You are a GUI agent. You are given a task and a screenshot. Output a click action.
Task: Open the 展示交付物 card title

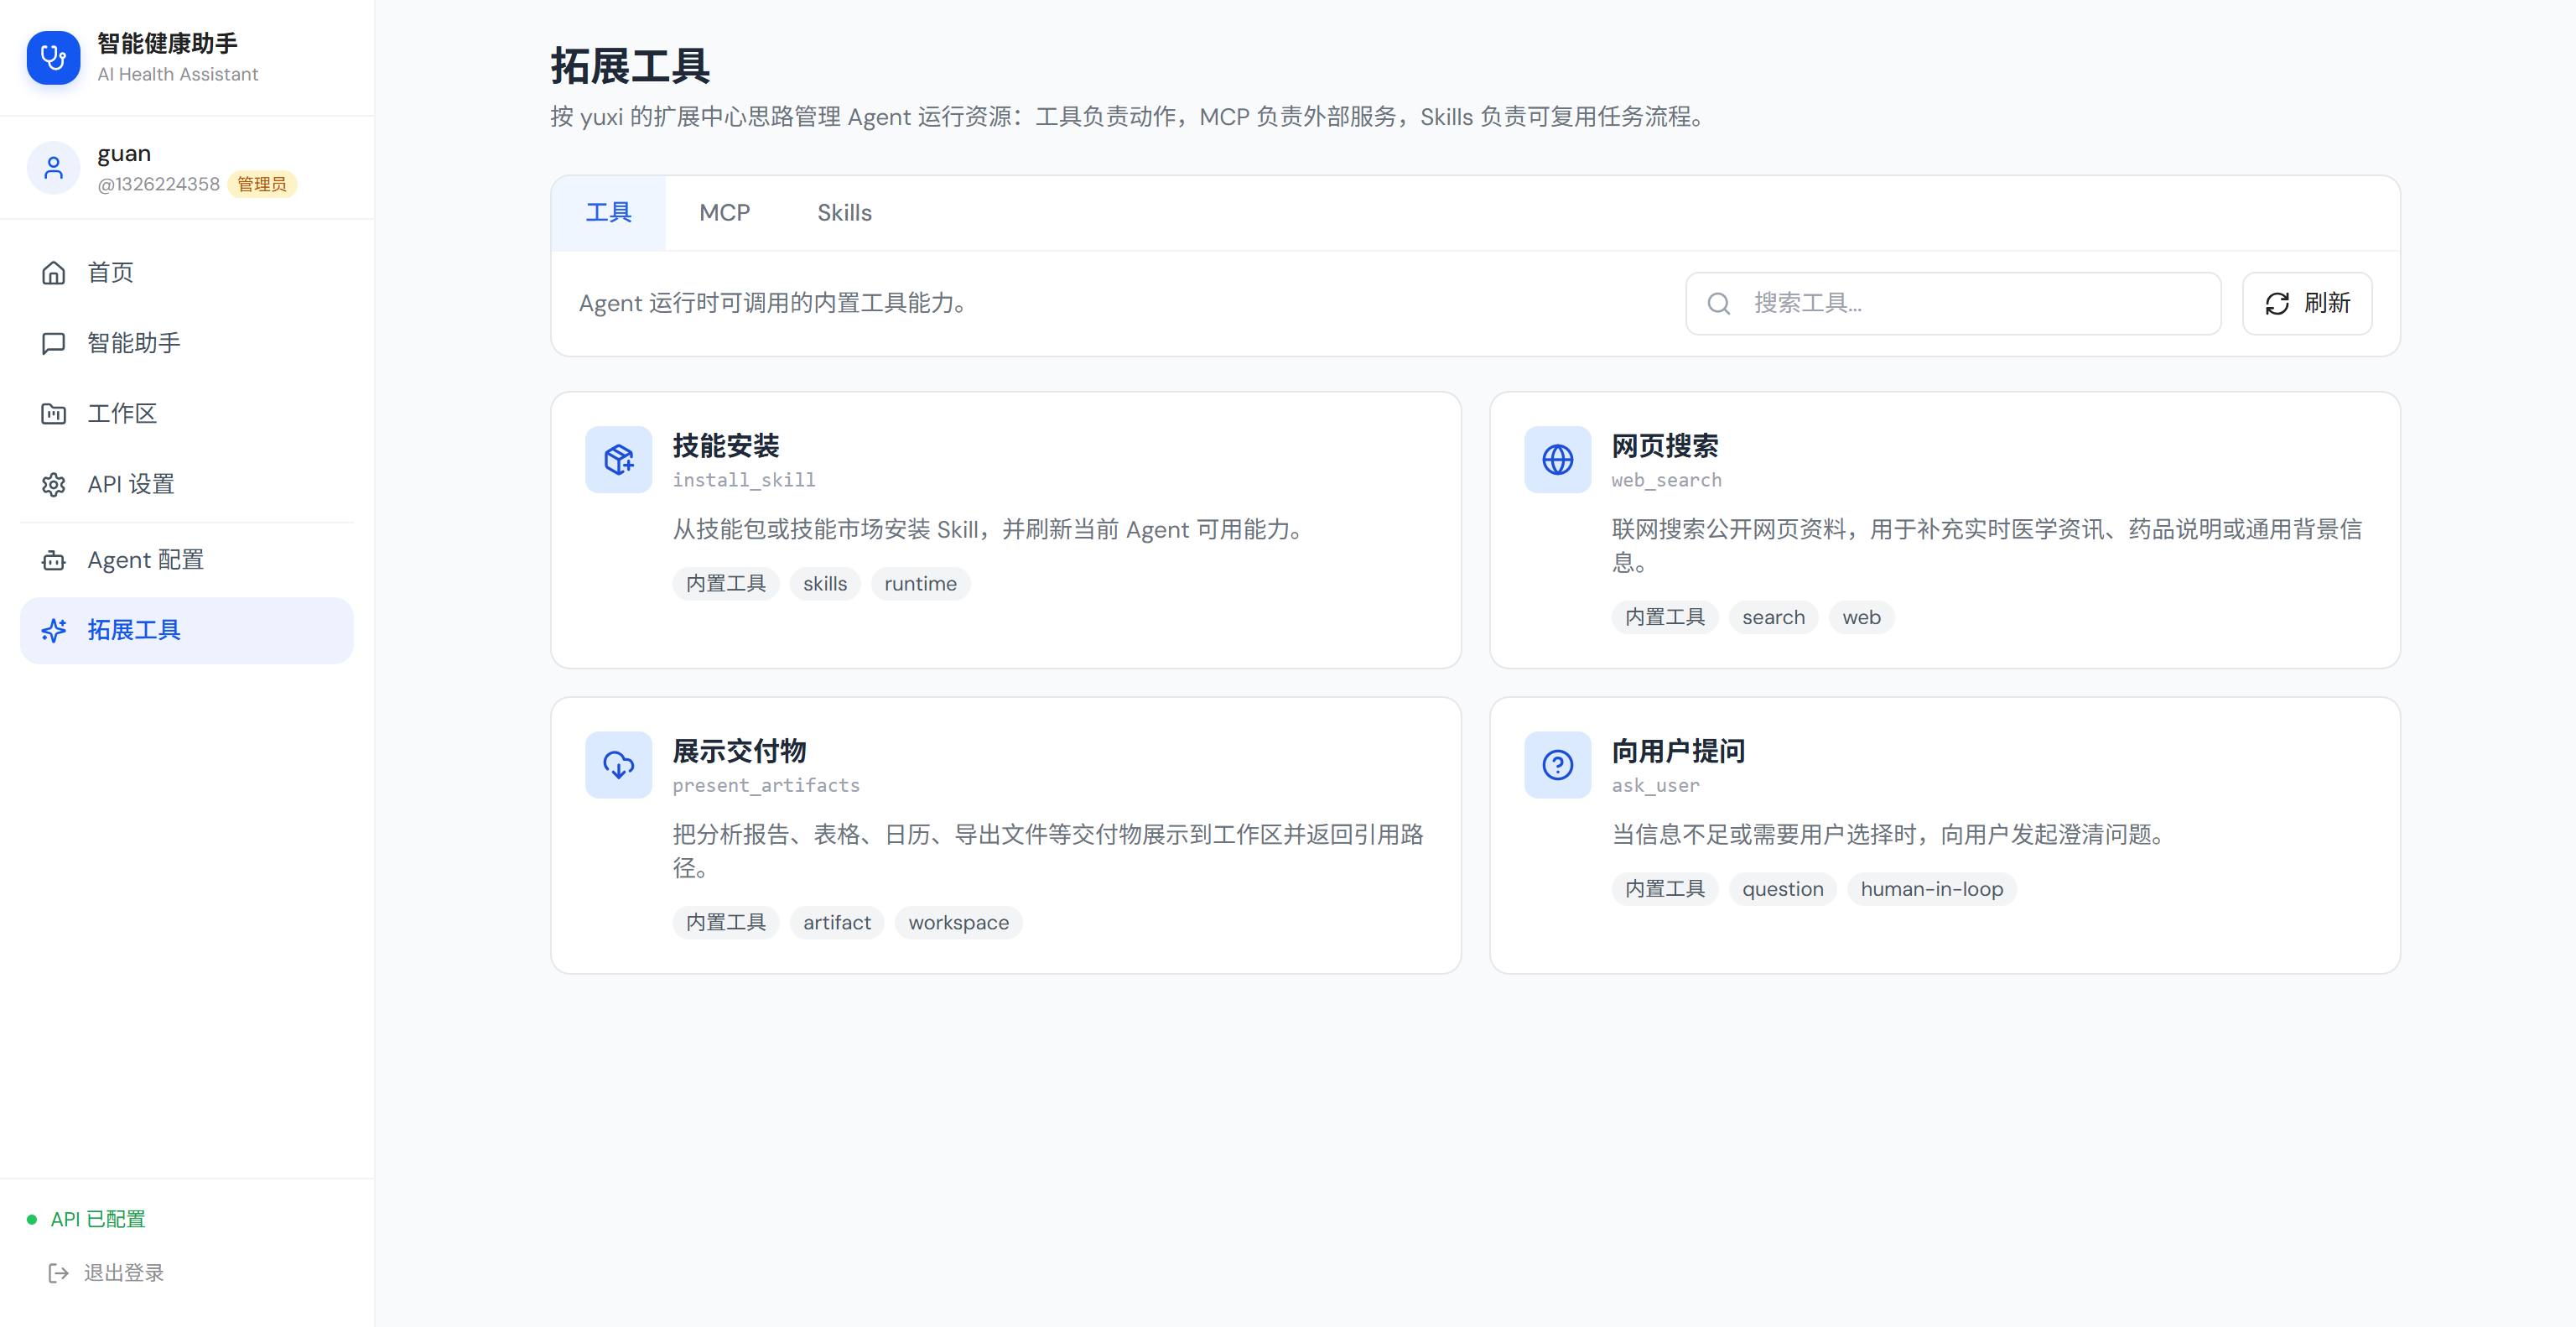click(739, 750)
